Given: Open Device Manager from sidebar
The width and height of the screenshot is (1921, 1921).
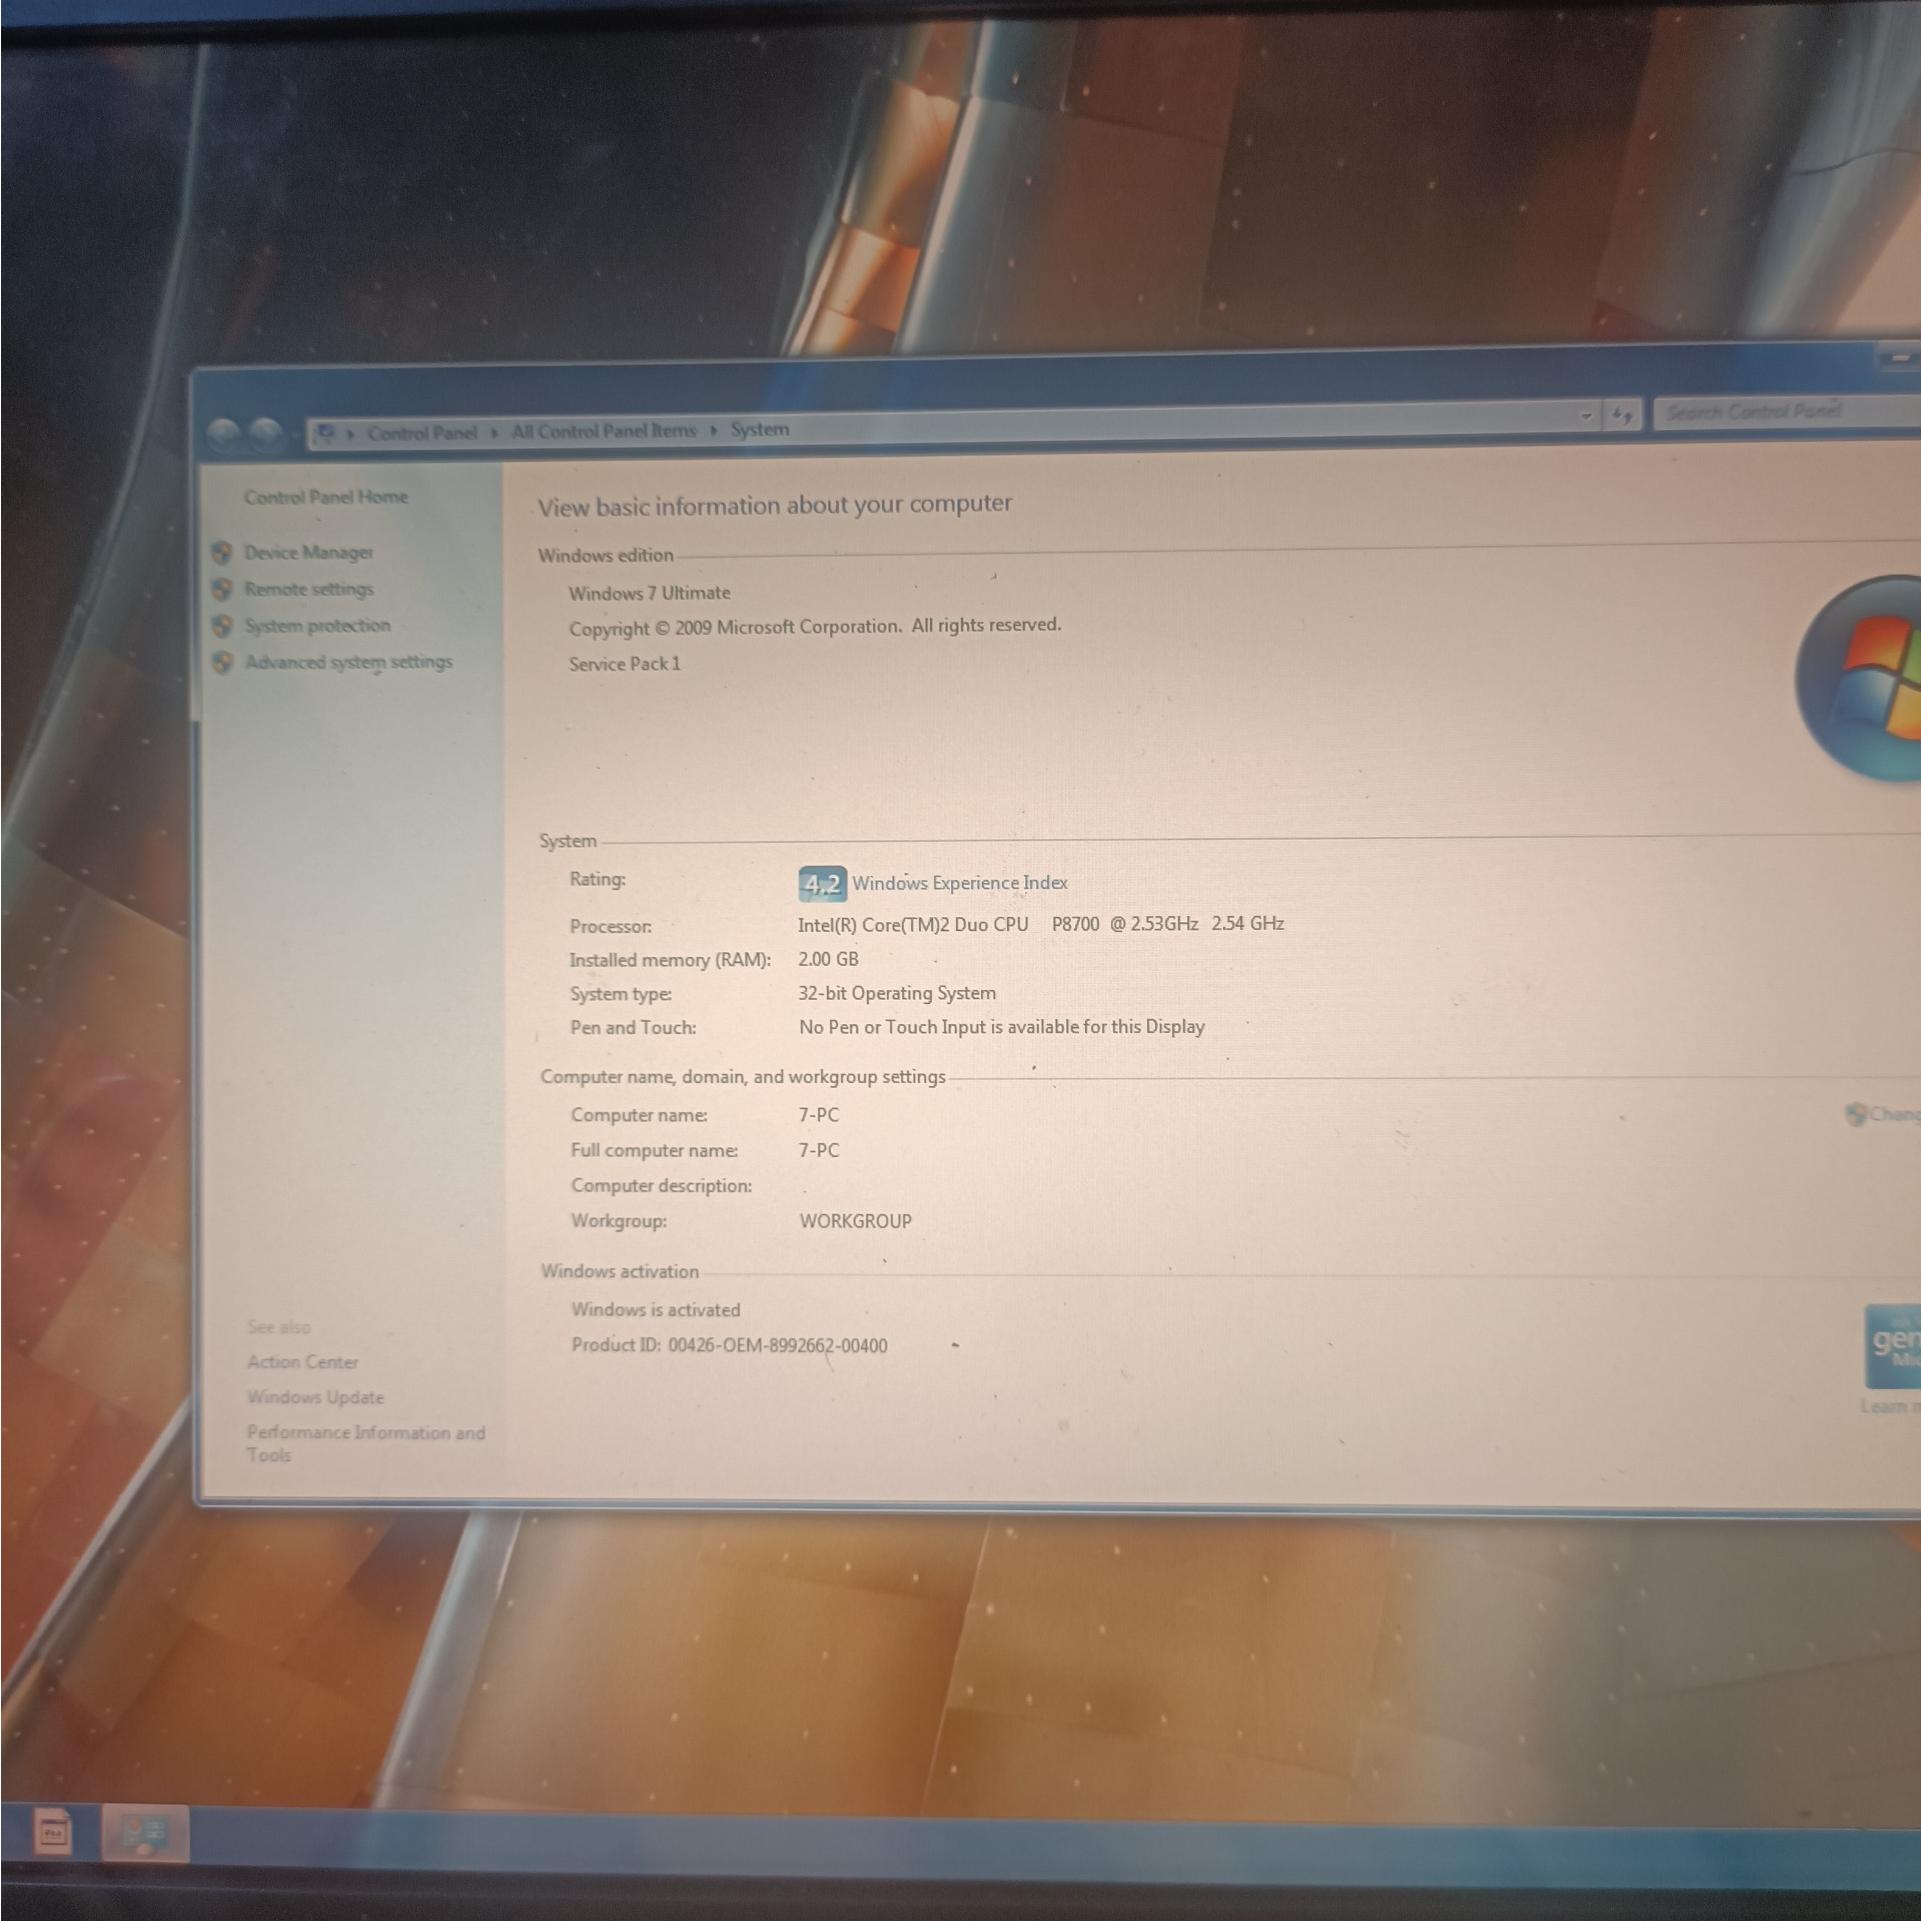Looking at the screenshot, I should tap(308, 552).
